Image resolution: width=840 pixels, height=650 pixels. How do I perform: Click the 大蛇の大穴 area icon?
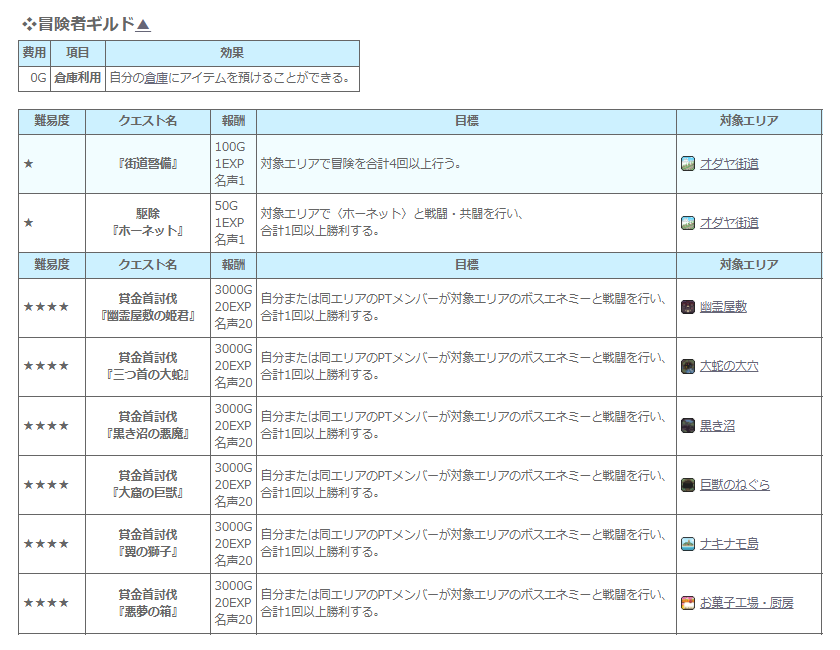(x=688, y=366)
